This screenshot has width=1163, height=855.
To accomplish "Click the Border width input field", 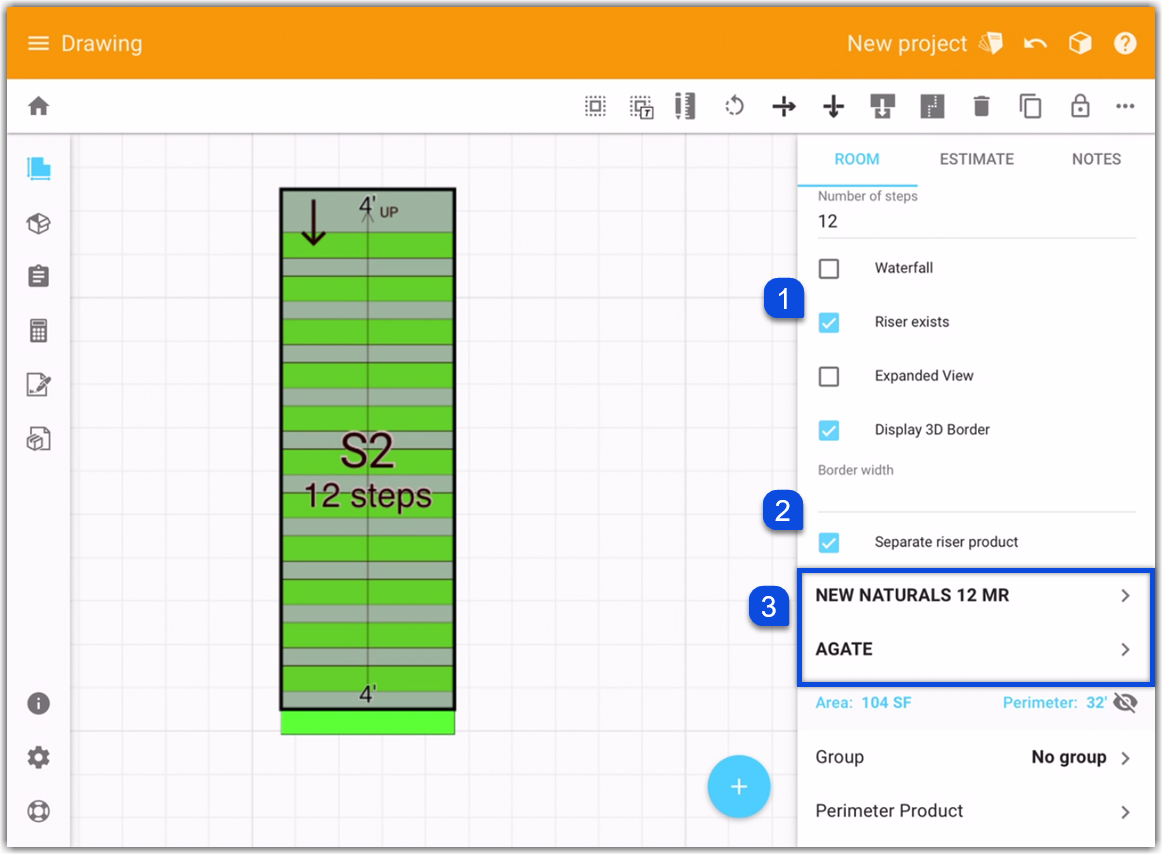I will coord(976,495).
